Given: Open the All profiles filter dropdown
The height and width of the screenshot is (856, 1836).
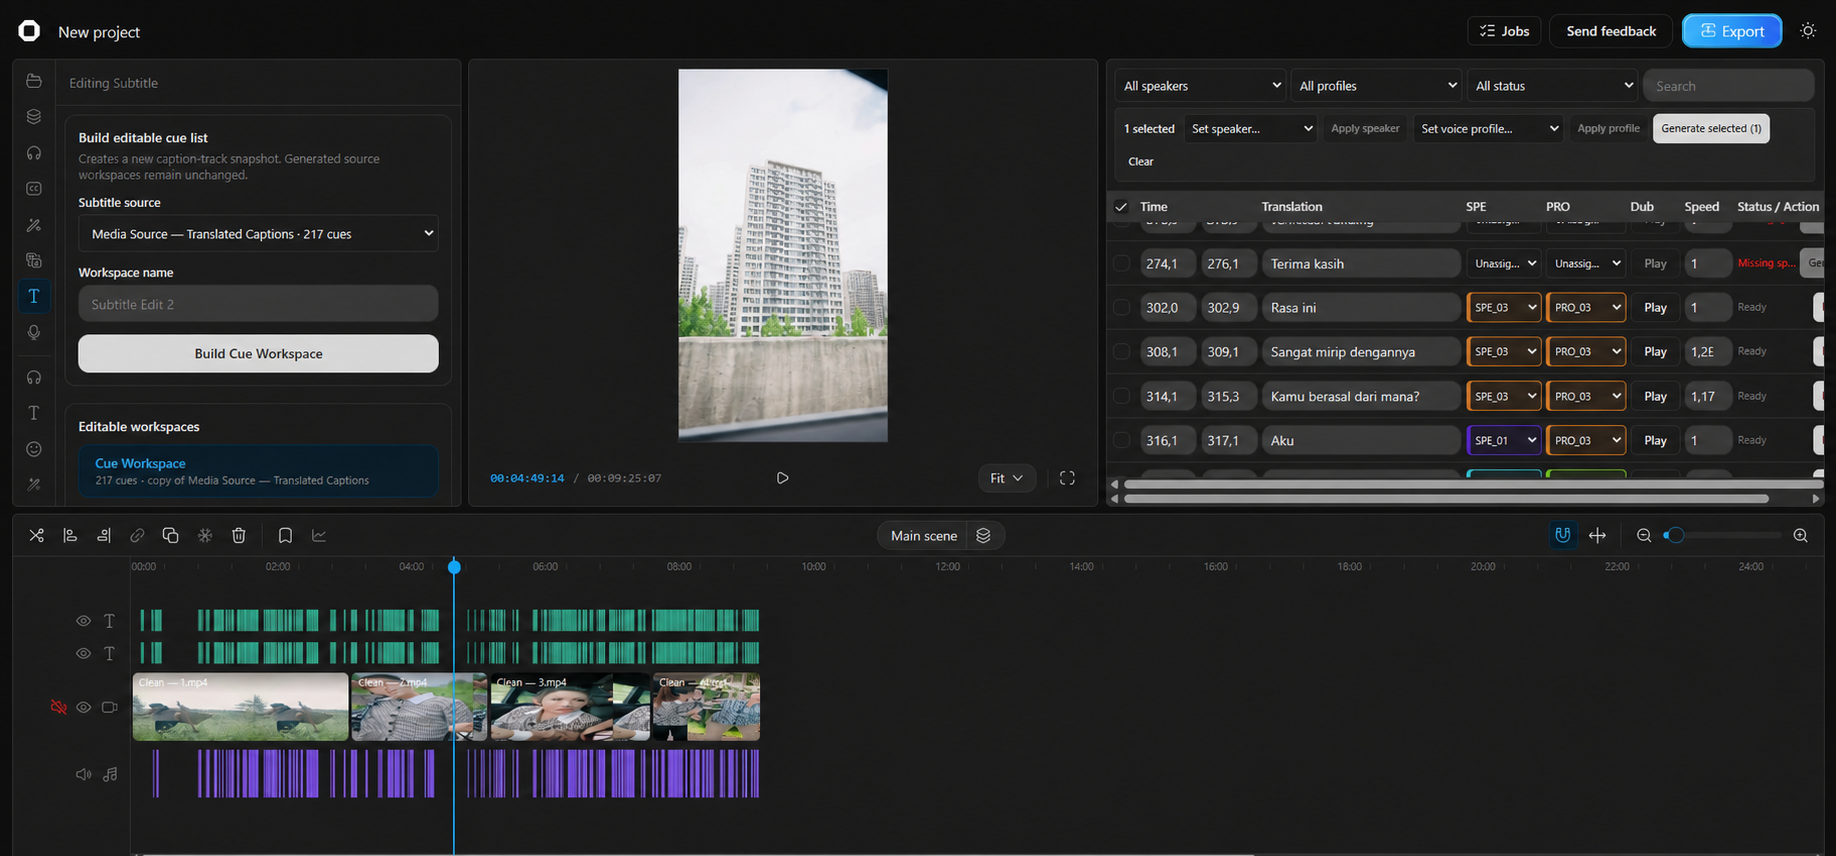Looking at the screenshot, I should point(1376,86).
